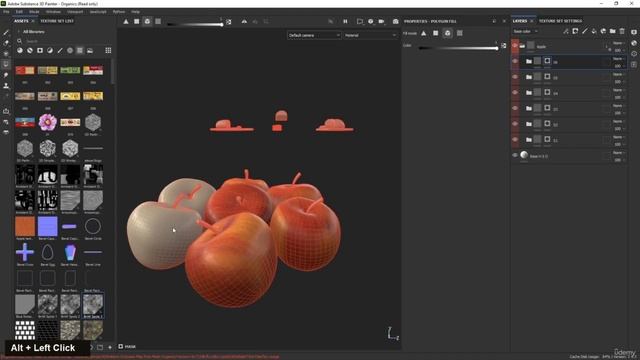Select the Eraser tool in left toolbar
Viewport: 640px width, 360px height.
click(x=6, y=43)
